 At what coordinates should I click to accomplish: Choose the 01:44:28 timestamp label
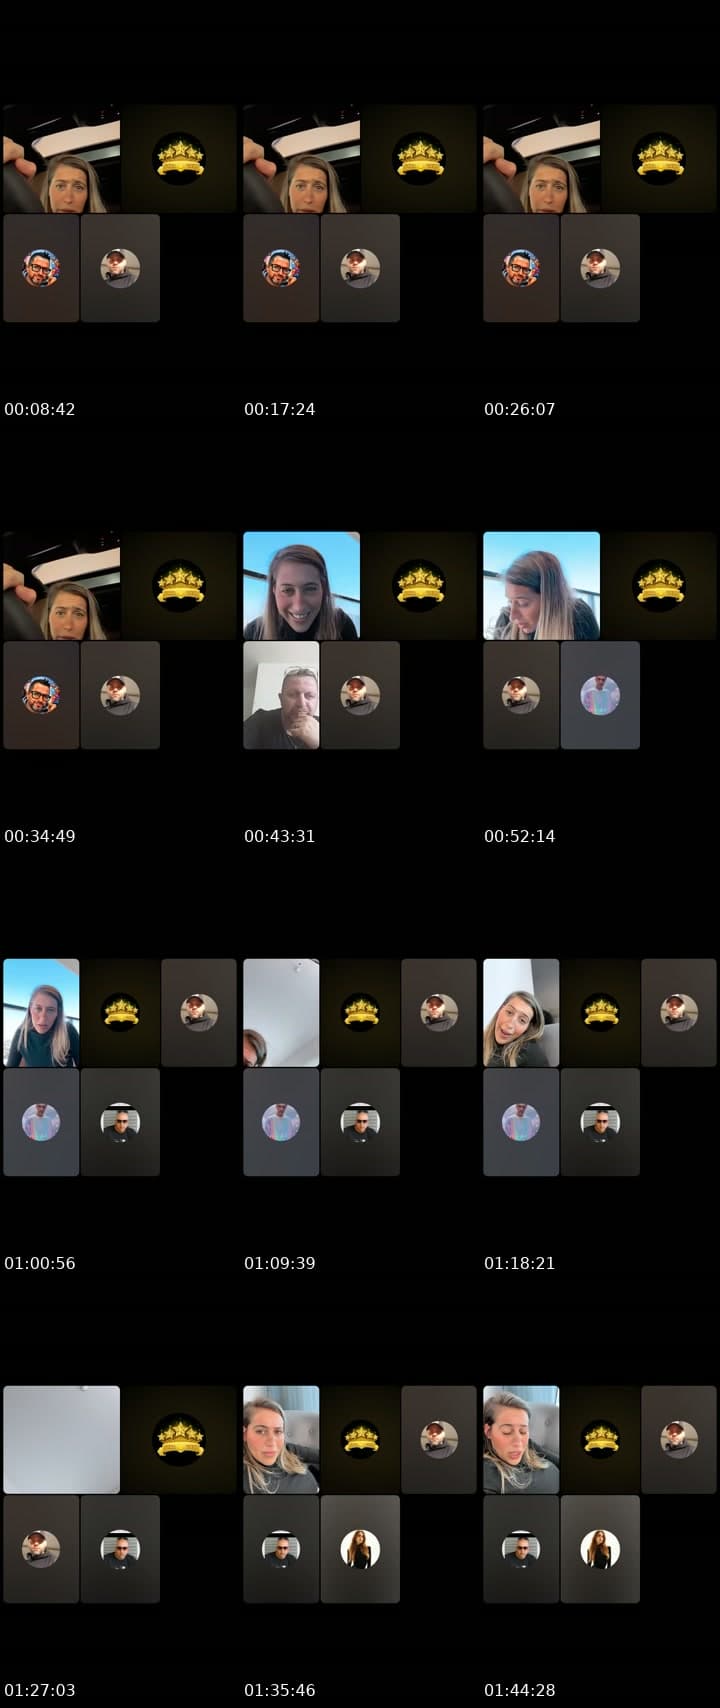tap(520, 1690)
